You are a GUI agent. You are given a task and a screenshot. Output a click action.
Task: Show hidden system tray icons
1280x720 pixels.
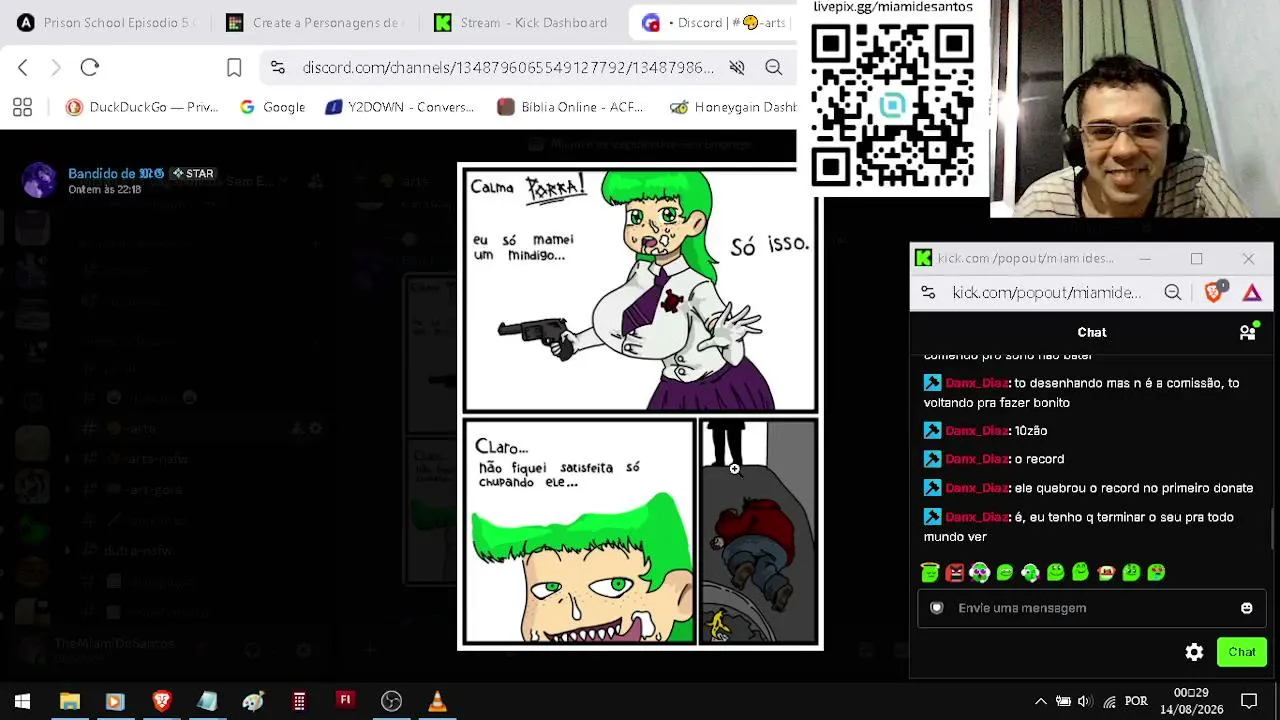click(x=1040, y=701)
